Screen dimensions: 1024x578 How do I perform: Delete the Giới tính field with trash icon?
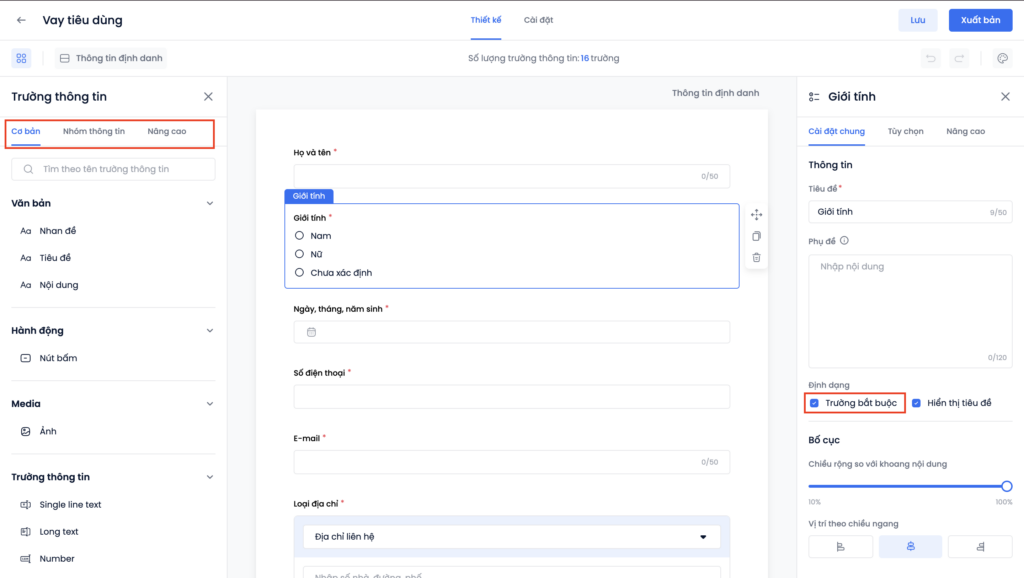pos(756,257)
